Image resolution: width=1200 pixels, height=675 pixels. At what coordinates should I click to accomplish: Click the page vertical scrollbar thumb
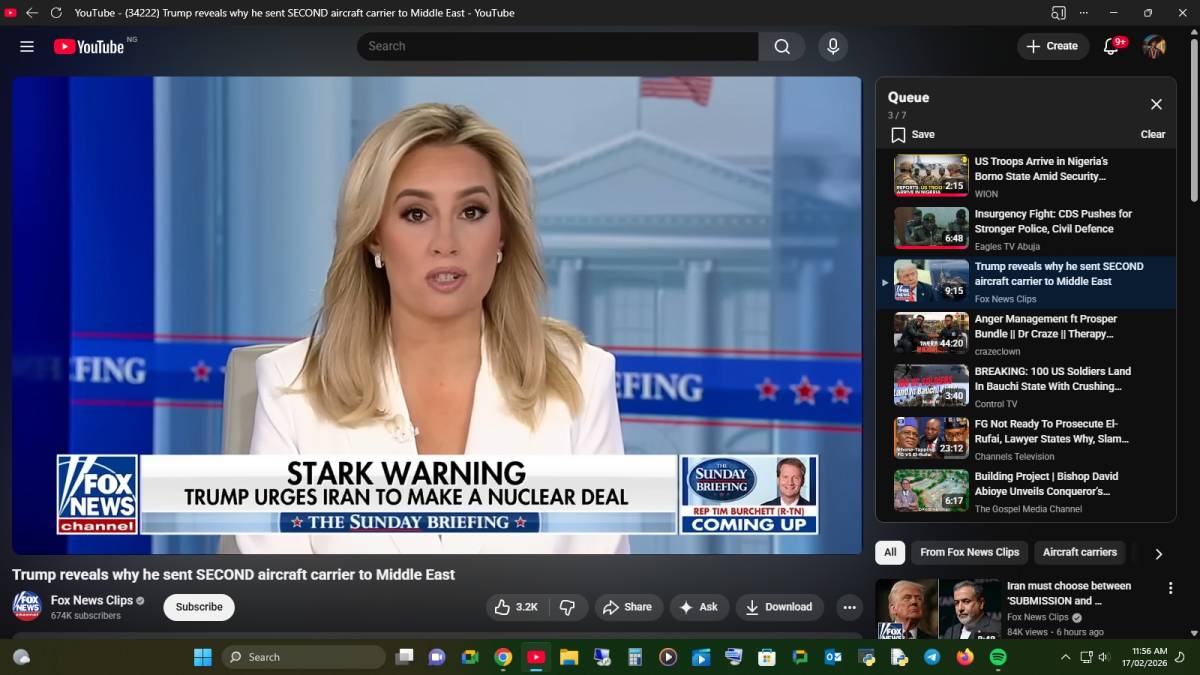[x=1194, y=120]
